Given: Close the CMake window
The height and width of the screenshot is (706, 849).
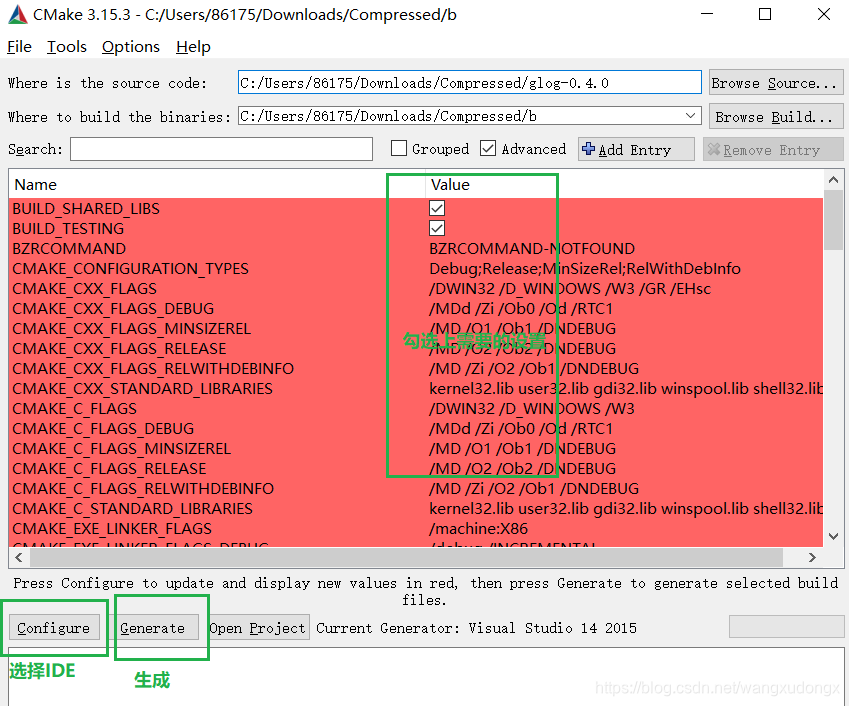Looking at the screenshot, I should 824,15.
